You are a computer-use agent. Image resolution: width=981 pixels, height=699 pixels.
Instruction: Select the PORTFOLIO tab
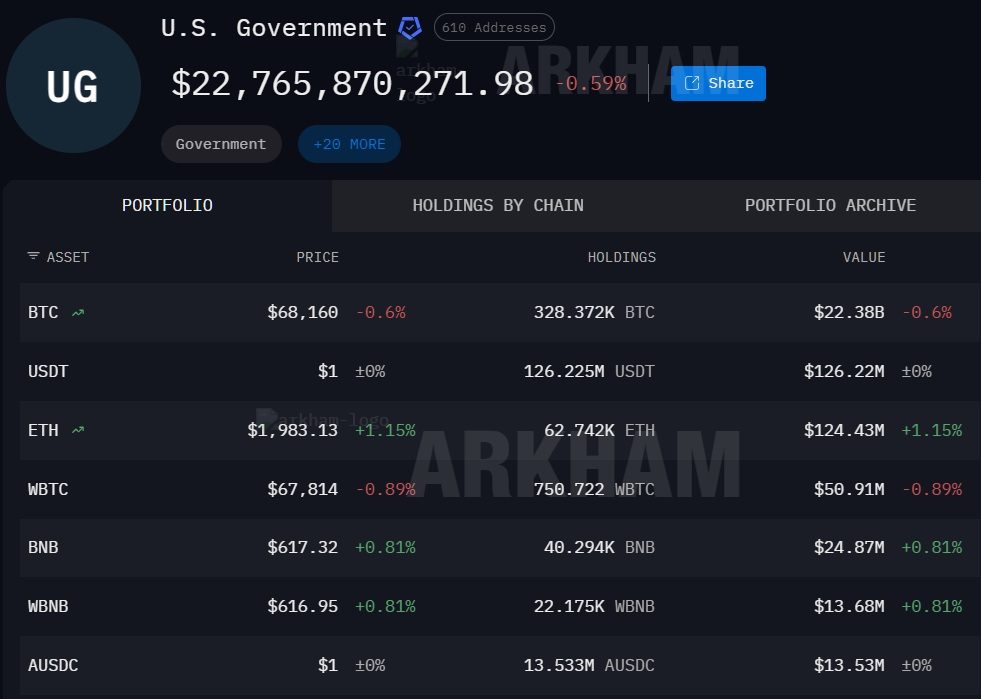pyautogui.click(x=167, y=205)
